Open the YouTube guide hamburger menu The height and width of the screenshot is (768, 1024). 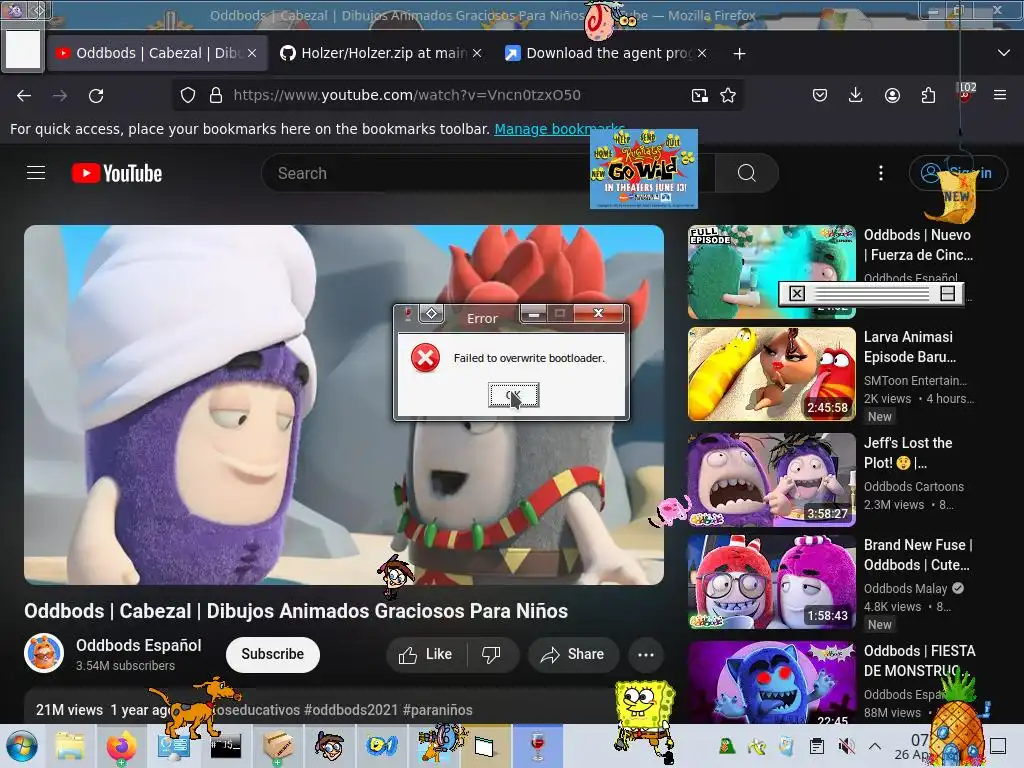click(x=36, y=173)
